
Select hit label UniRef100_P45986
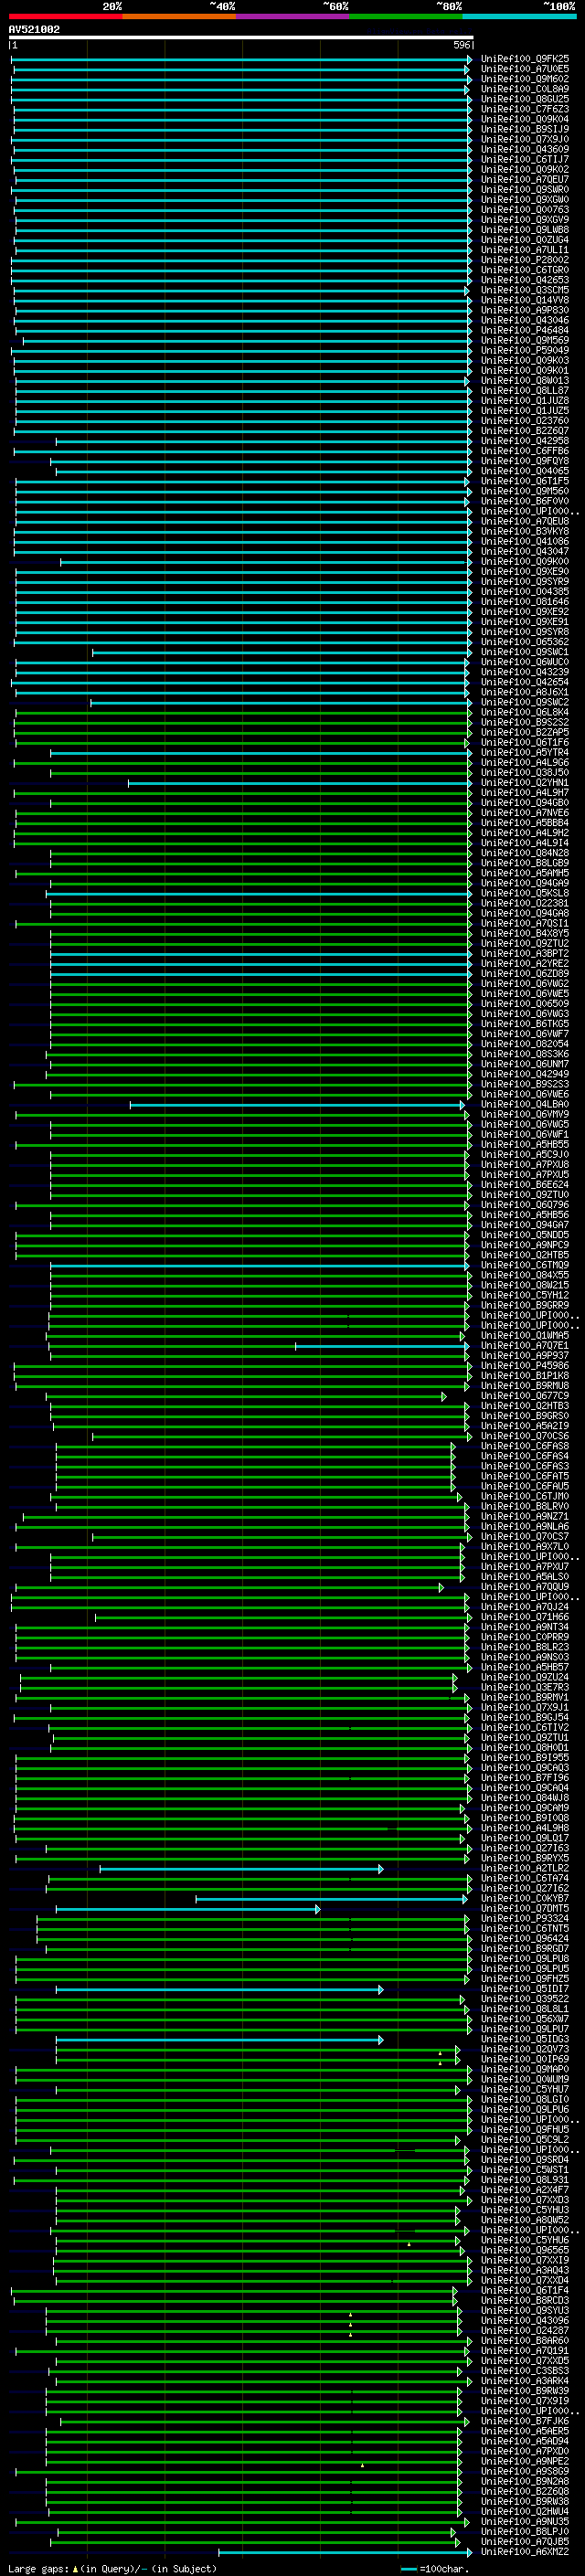click(524, 1365)
